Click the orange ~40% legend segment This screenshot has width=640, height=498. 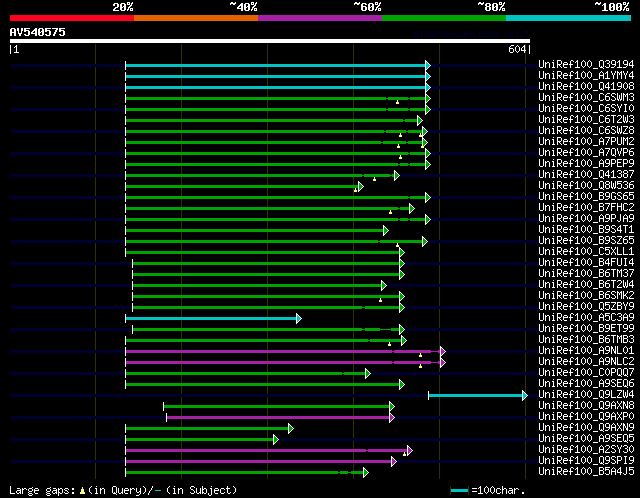tap(196, 18)
